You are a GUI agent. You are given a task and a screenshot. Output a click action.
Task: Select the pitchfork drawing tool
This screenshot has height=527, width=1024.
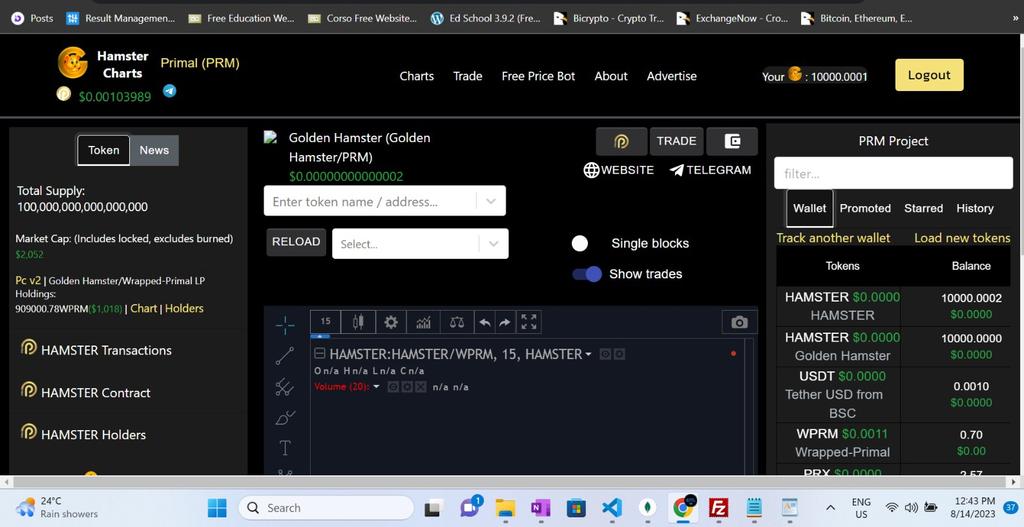(285, 387)
